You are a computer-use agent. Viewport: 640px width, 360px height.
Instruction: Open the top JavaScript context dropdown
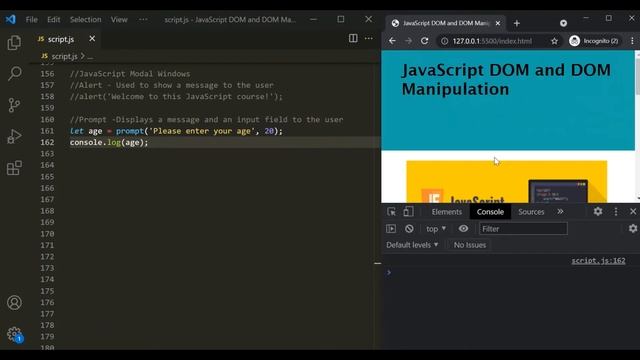pyautogui.click(x=436, y=229)
